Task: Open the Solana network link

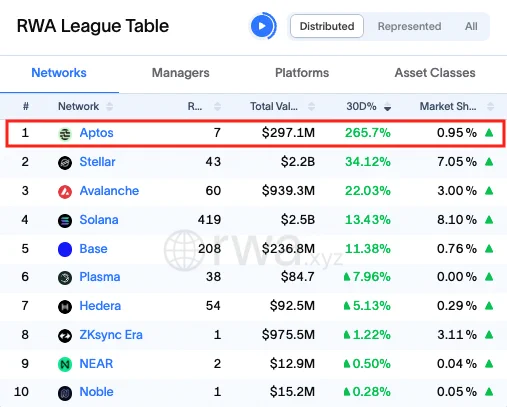Action: point(99,220)
